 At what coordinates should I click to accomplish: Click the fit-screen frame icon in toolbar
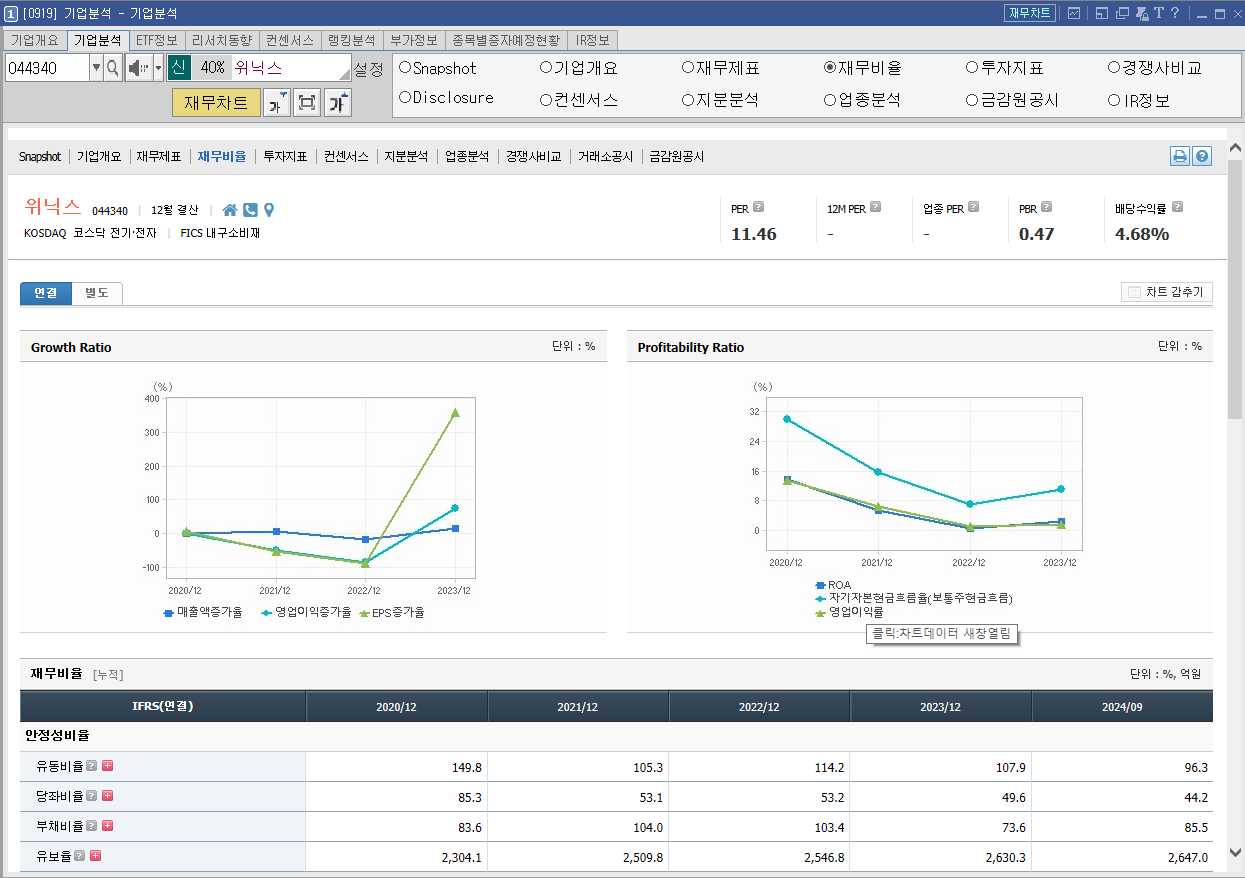click(x=307, y=102)
